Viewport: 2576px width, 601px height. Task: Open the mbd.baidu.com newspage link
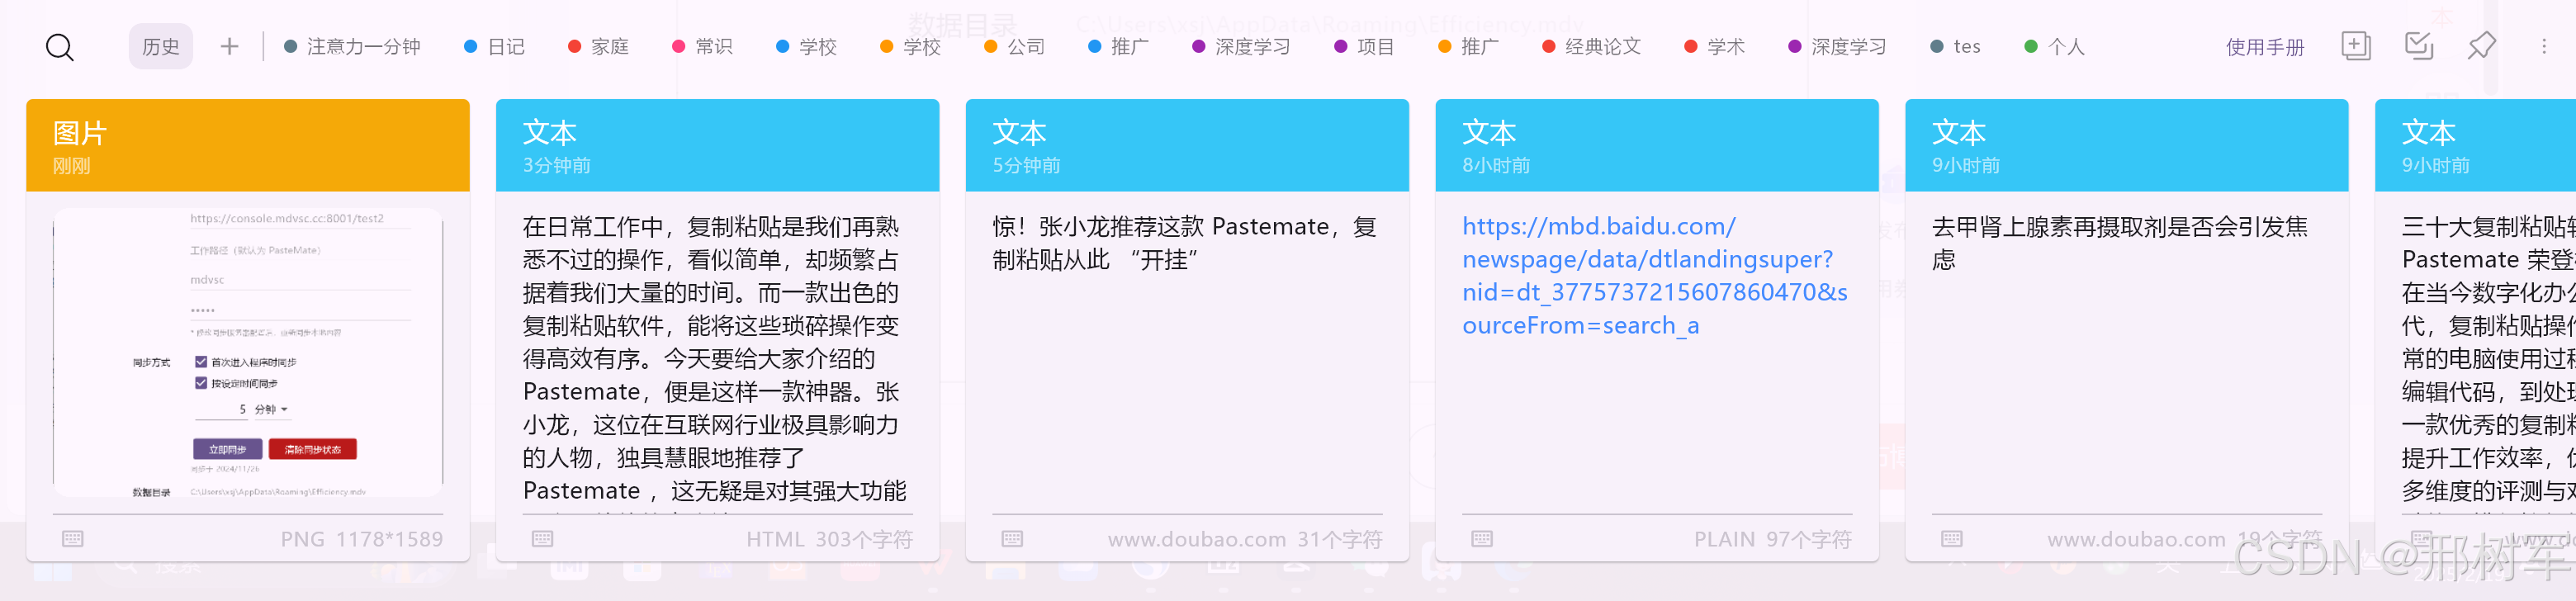click(x=1655, y=276)
